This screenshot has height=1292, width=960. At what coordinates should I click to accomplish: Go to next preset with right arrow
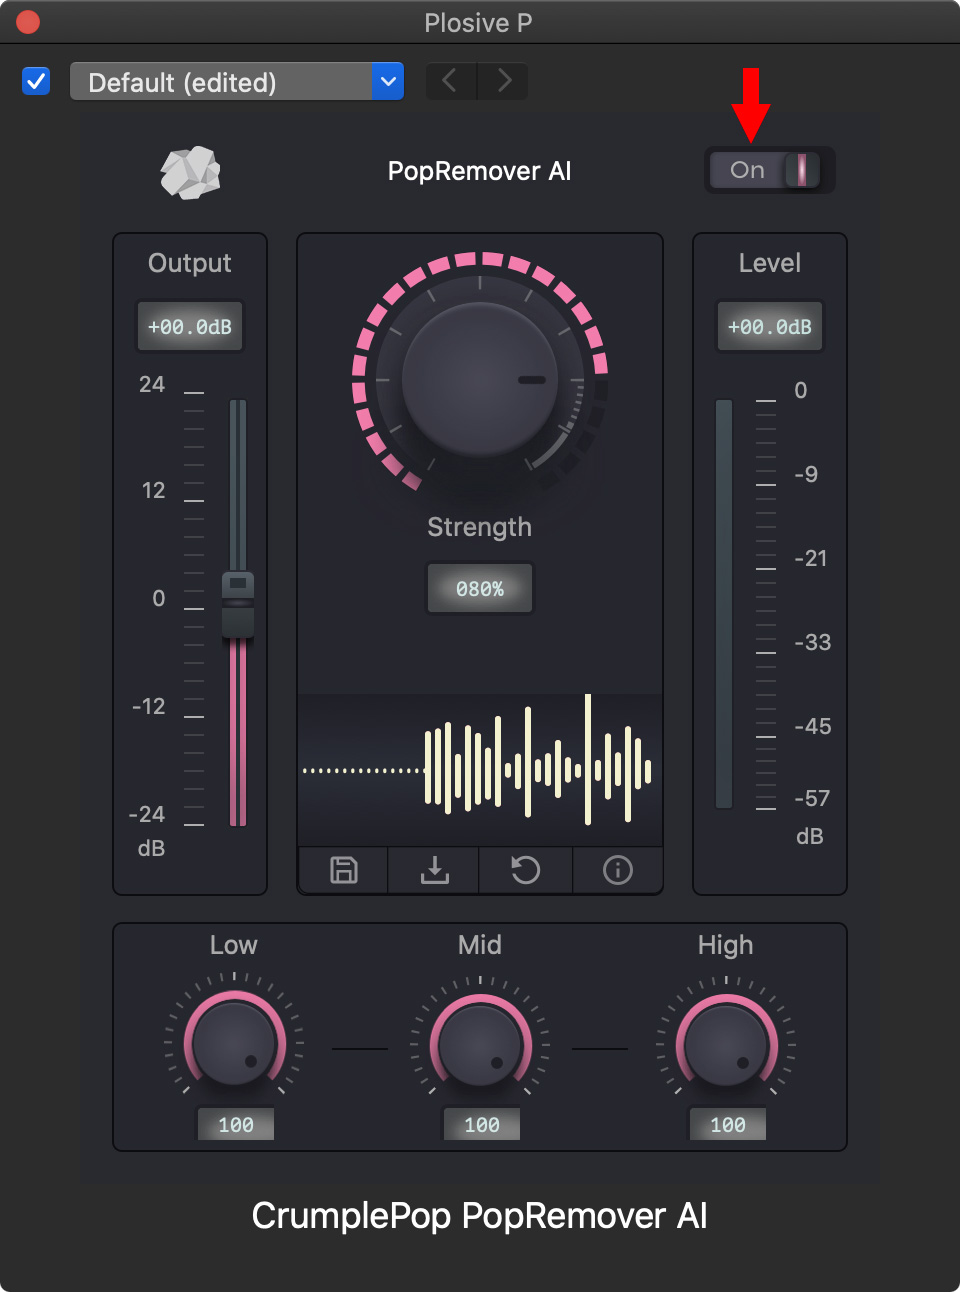click(x=503, y=81)
